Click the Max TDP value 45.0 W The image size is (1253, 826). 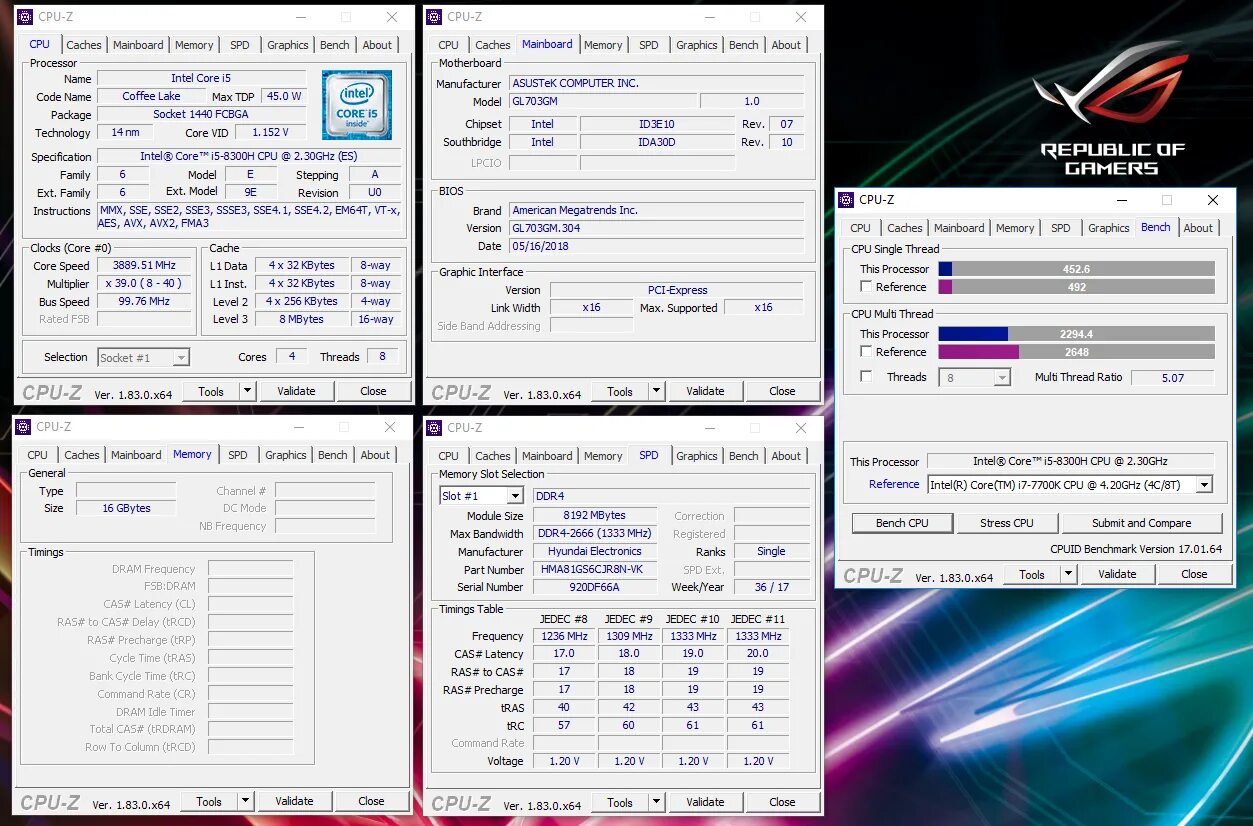284,97
